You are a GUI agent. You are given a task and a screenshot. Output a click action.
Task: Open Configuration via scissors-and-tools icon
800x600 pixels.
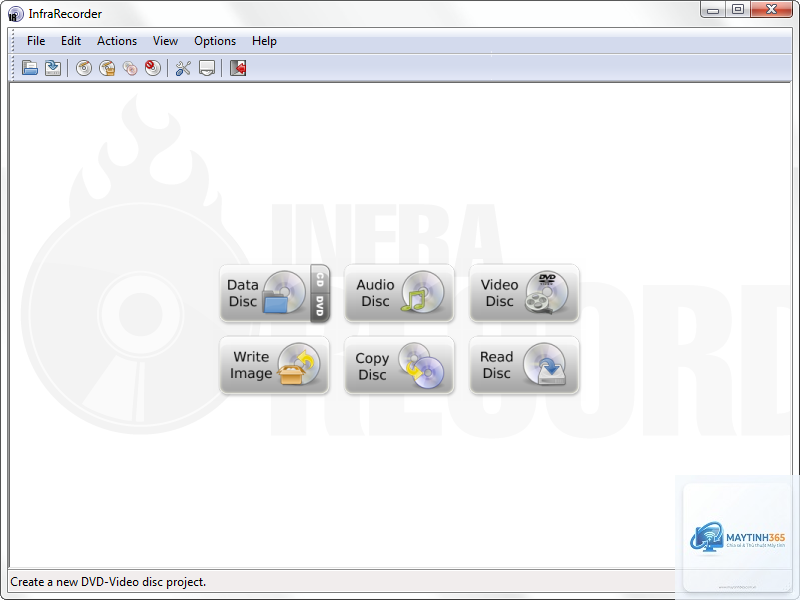[x=183, y=68]
